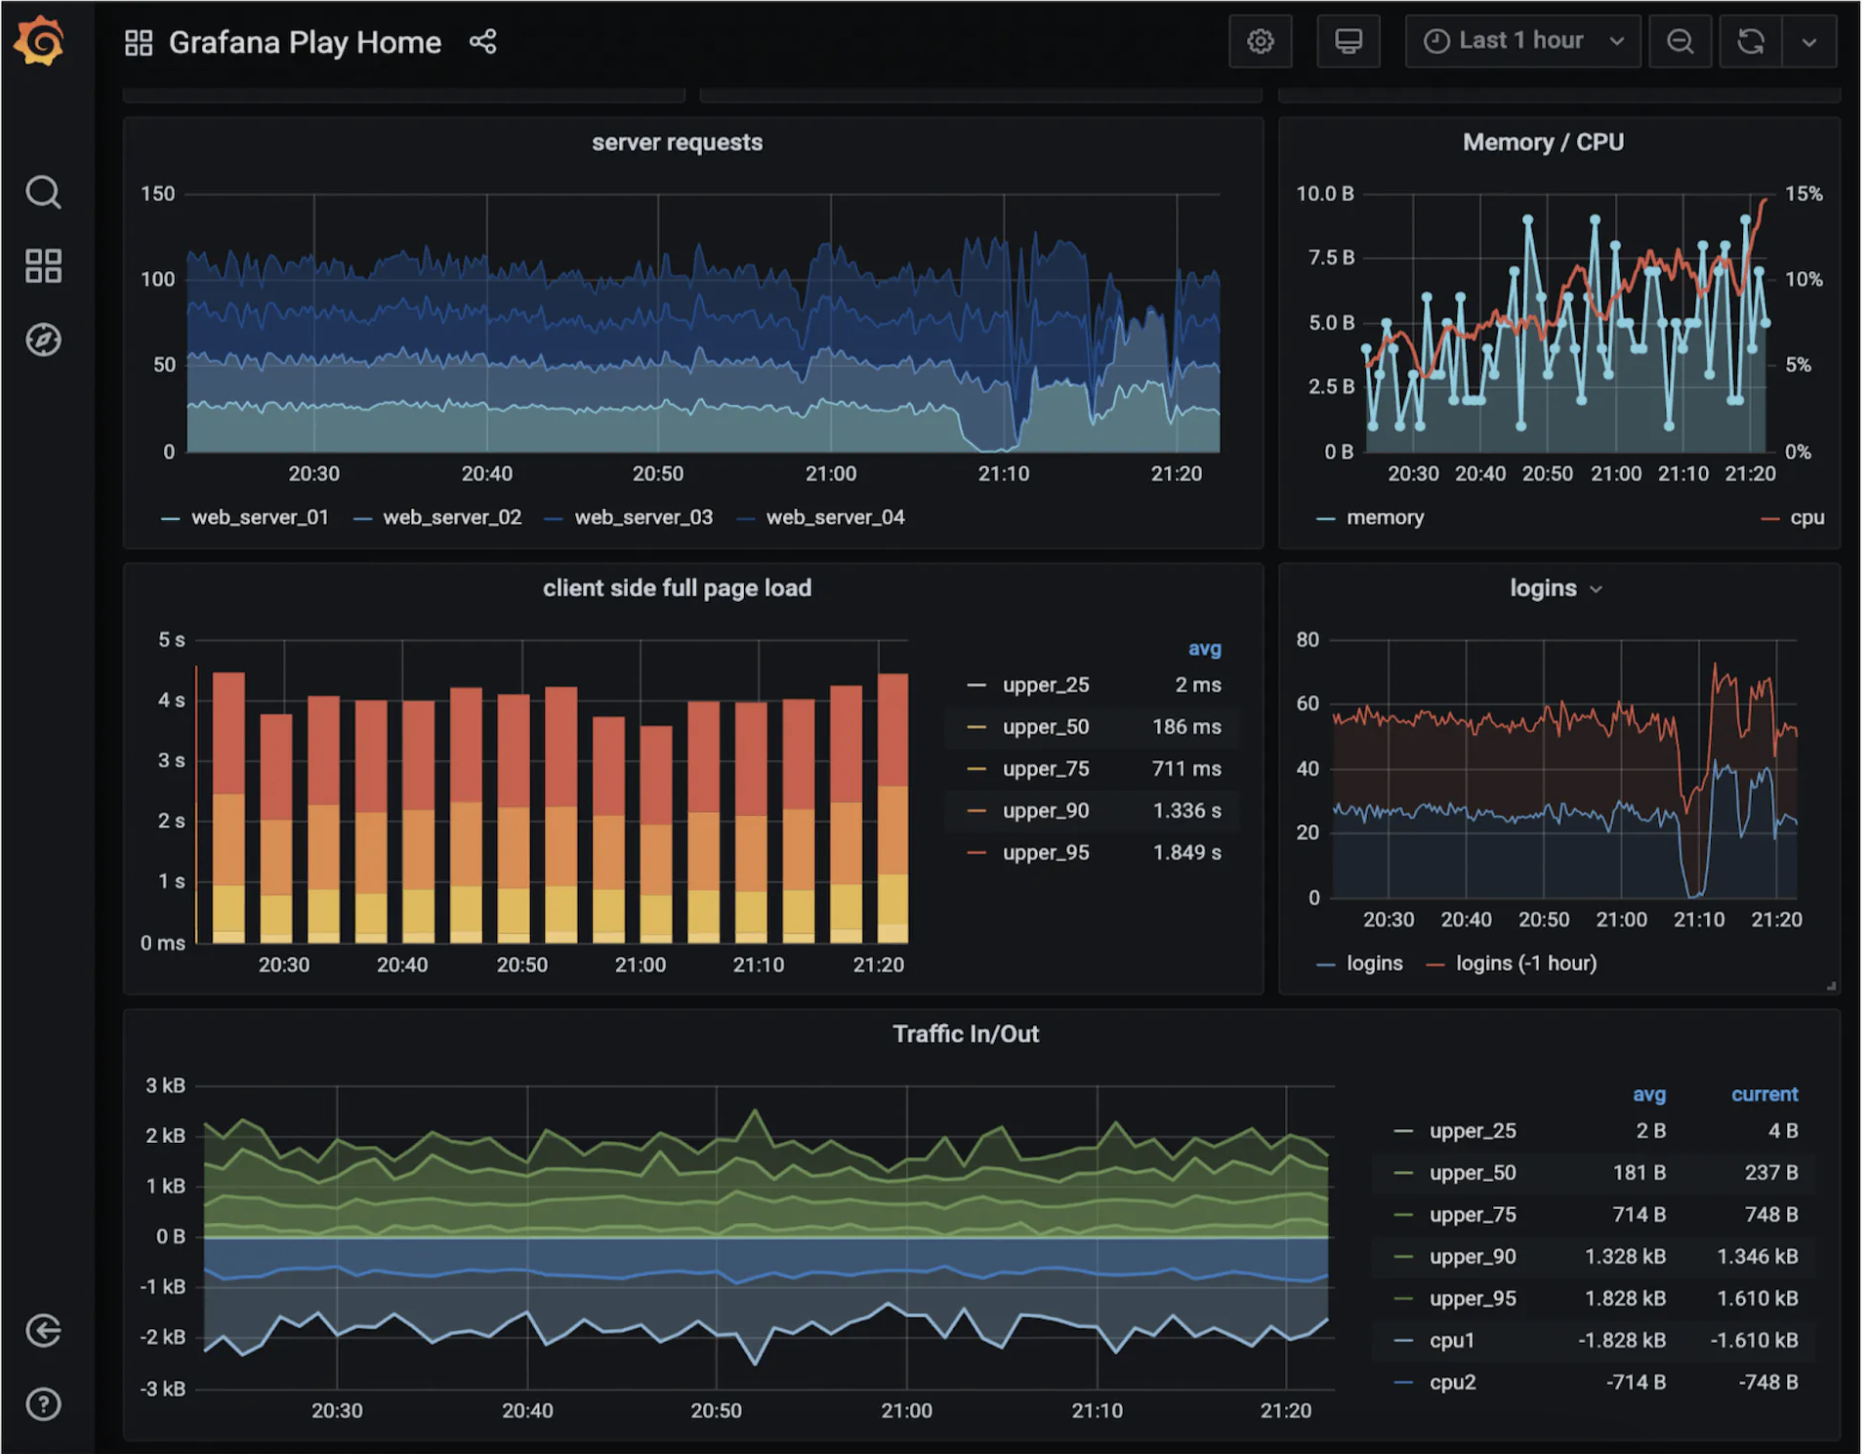This screenshot has height=1454, width=1862.
Task: Open the Explore compass icon in sidebar
Action: pos(43,339)
